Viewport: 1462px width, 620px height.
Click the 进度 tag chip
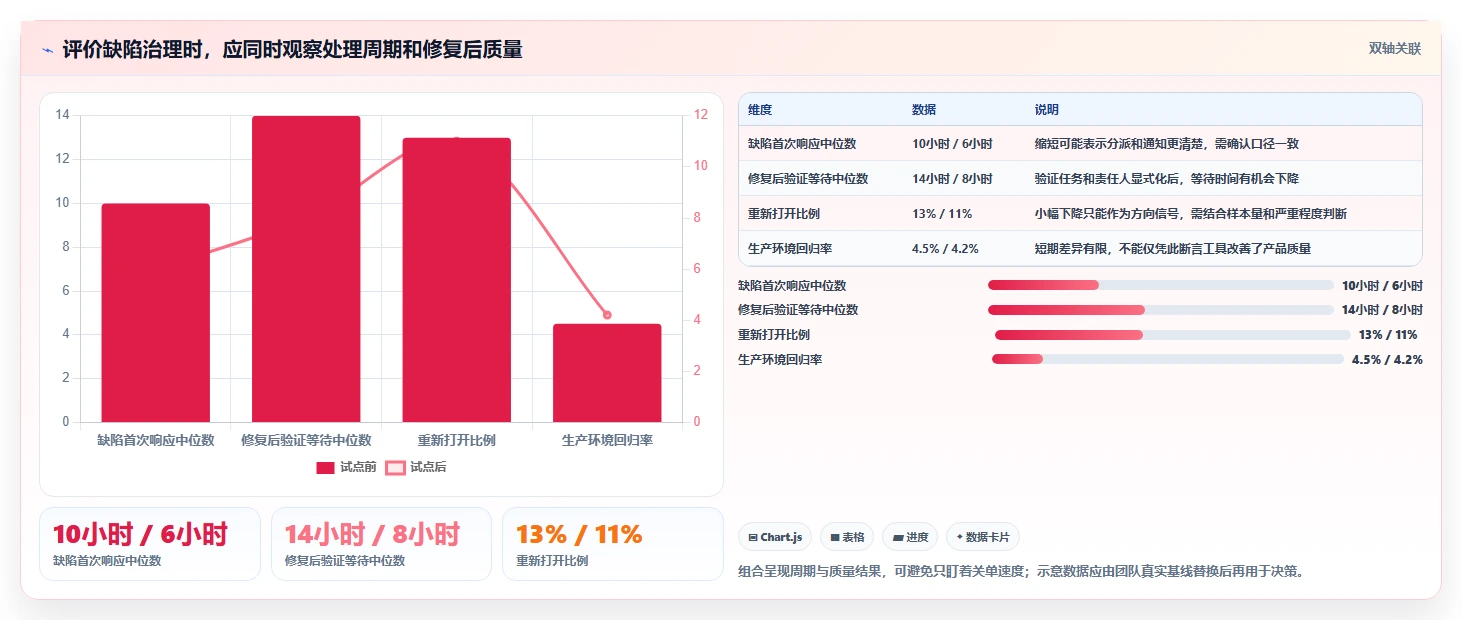point(910,537)
